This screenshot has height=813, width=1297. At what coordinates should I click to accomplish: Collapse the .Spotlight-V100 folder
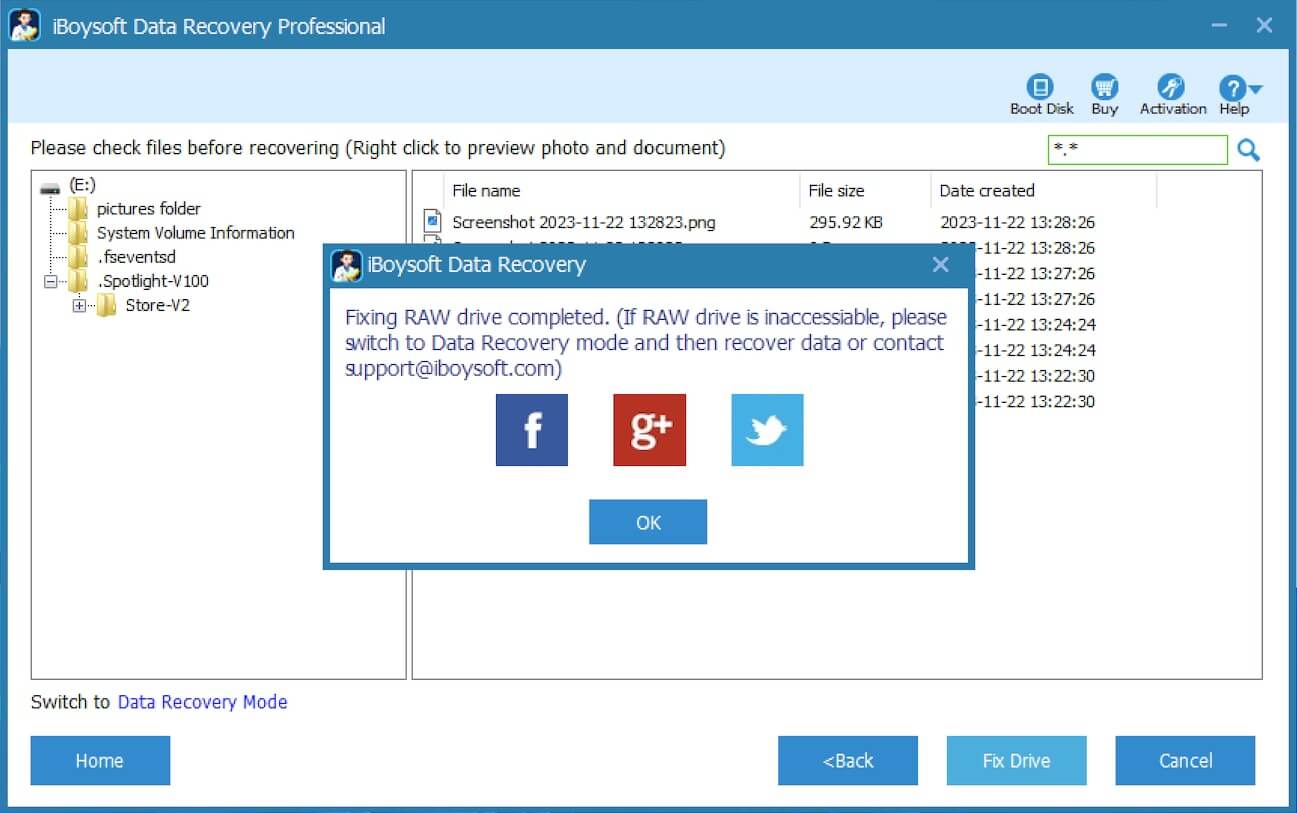pos(49,281)
